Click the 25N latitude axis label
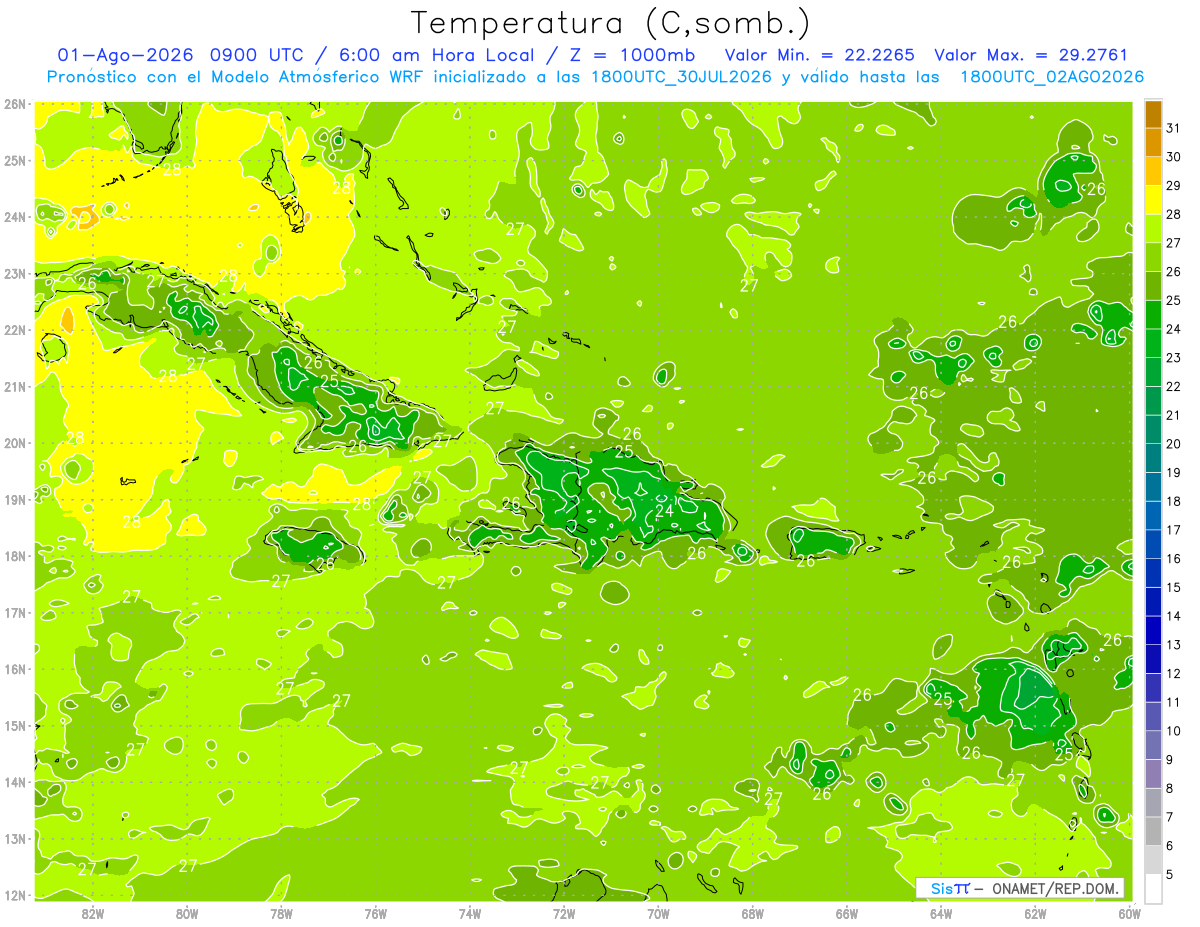 click(x=15, y=160)
